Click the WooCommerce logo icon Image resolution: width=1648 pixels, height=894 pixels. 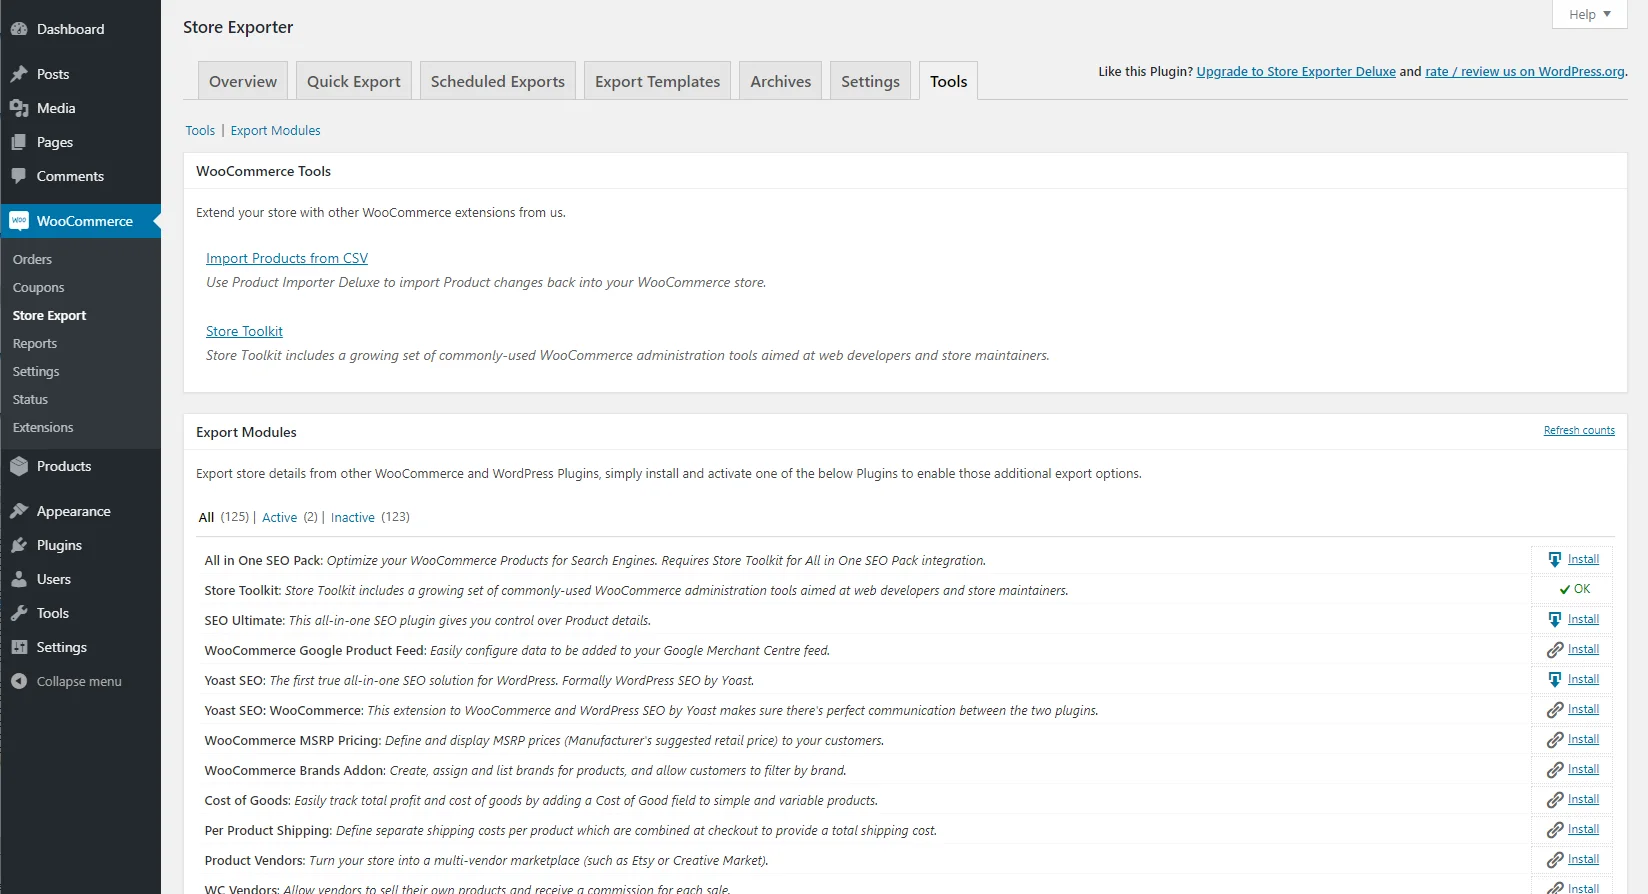tap(19, 221)
